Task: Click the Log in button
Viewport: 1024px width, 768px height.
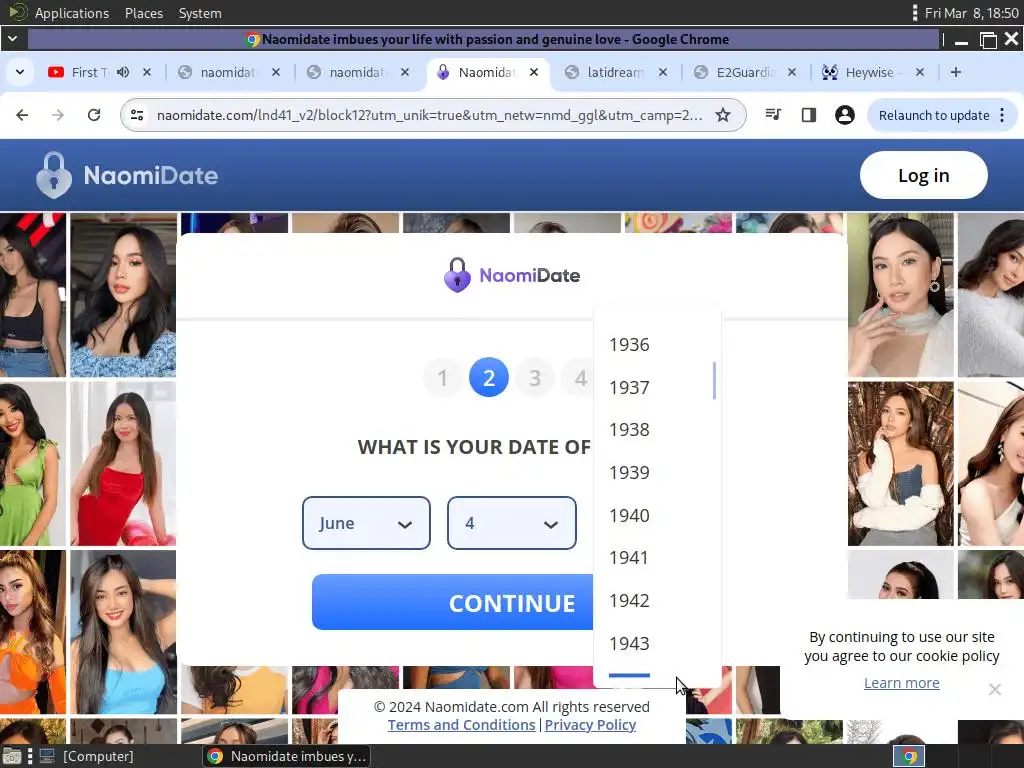Action: (923, 175)
